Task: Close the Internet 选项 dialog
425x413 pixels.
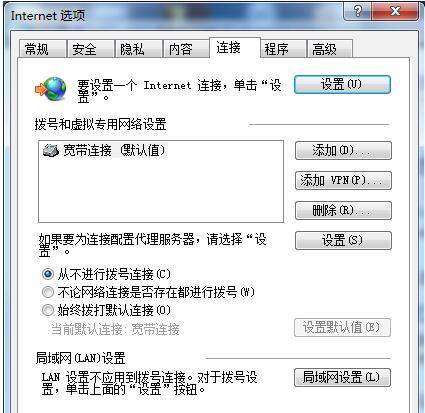Action: (395, 12)
